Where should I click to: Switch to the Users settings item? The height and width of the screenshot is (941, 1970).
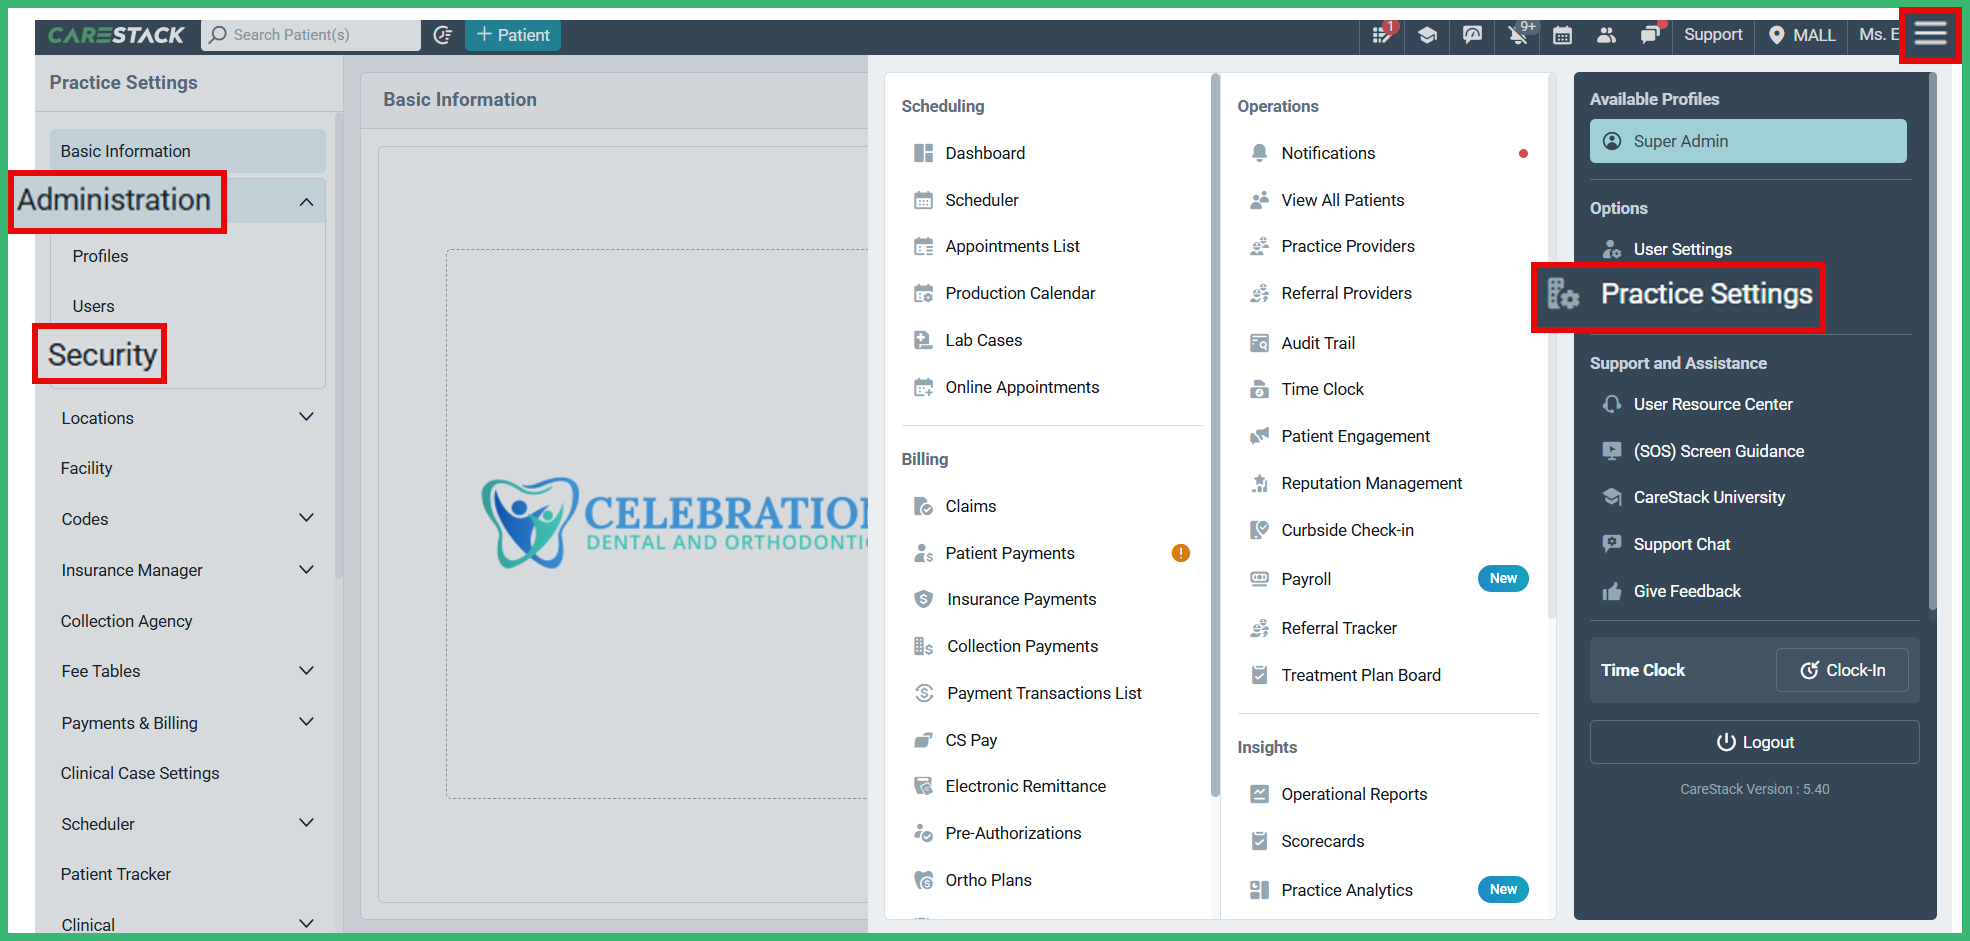93,306
